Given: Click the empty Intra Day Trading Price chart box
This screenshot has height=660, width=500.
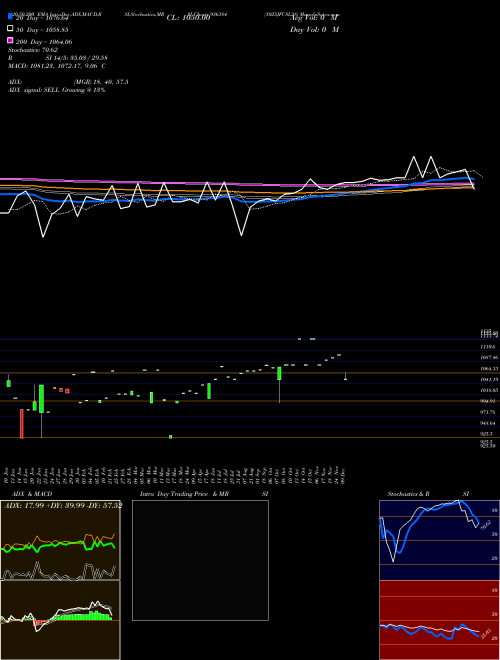Looking at the screenshot, I should coord(200,560).
